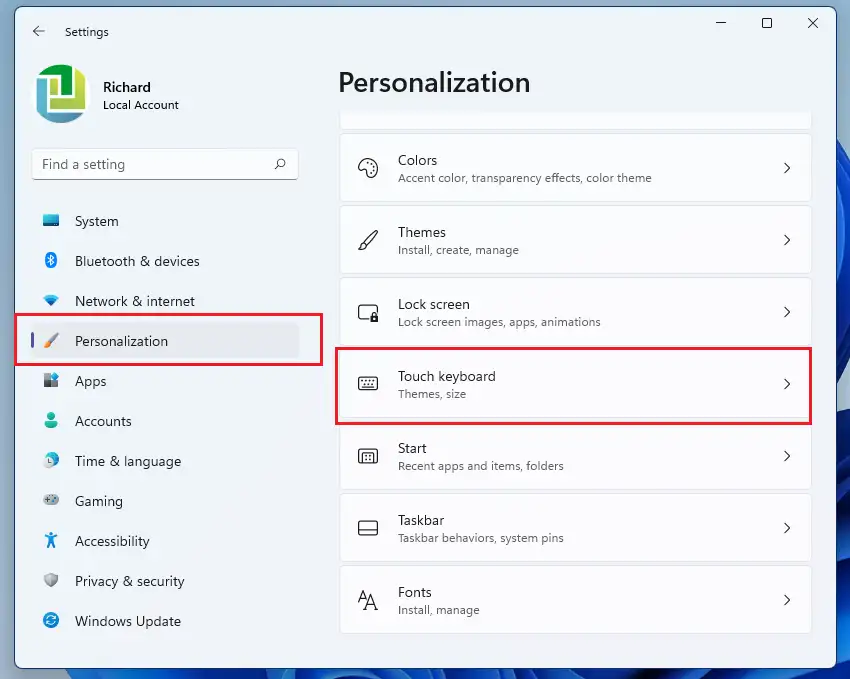Click the back arrow in Settings
850x679 pixels.
tap(38, 31)
